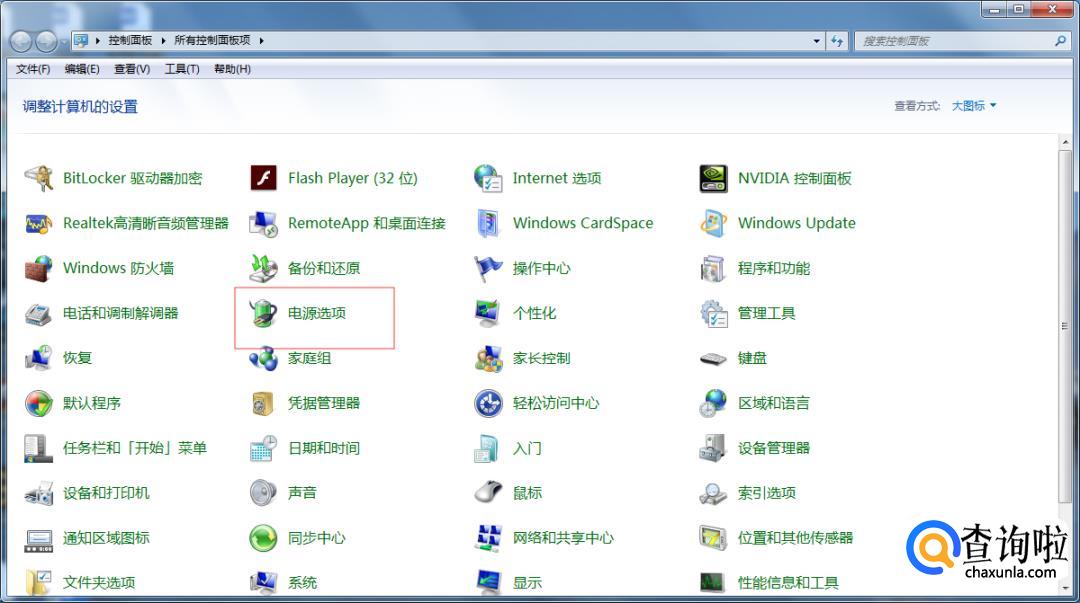Screen dimensions: 1080x603
Task: Launch the NVIDIA 控制面板 icon
Action: (x=713, y=178)
